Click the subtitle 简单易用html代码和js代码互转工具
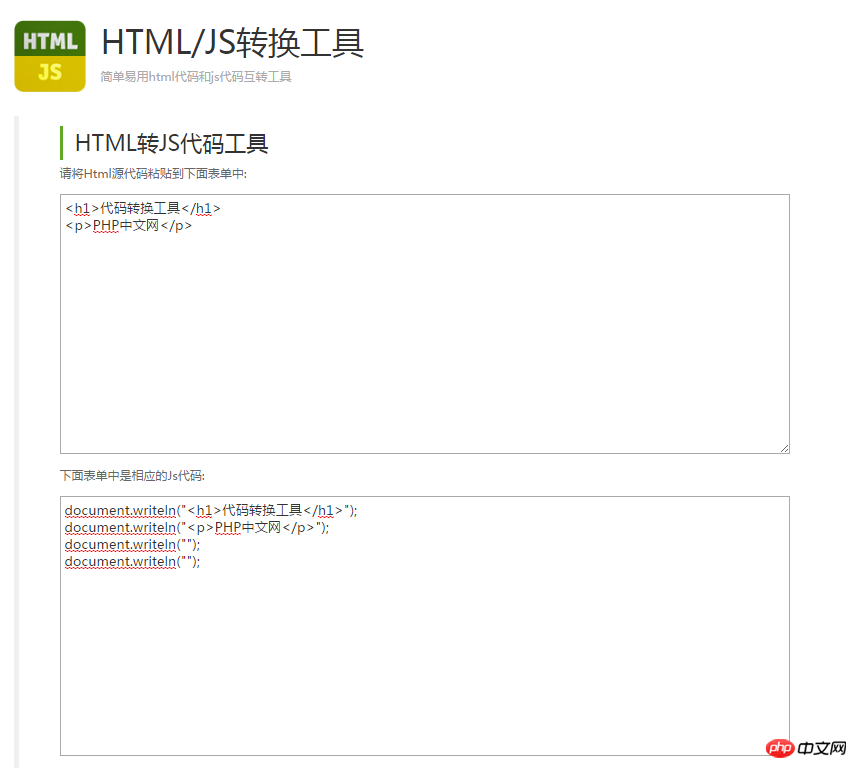This screenshot has width=857, height=768. click(195, 75)
